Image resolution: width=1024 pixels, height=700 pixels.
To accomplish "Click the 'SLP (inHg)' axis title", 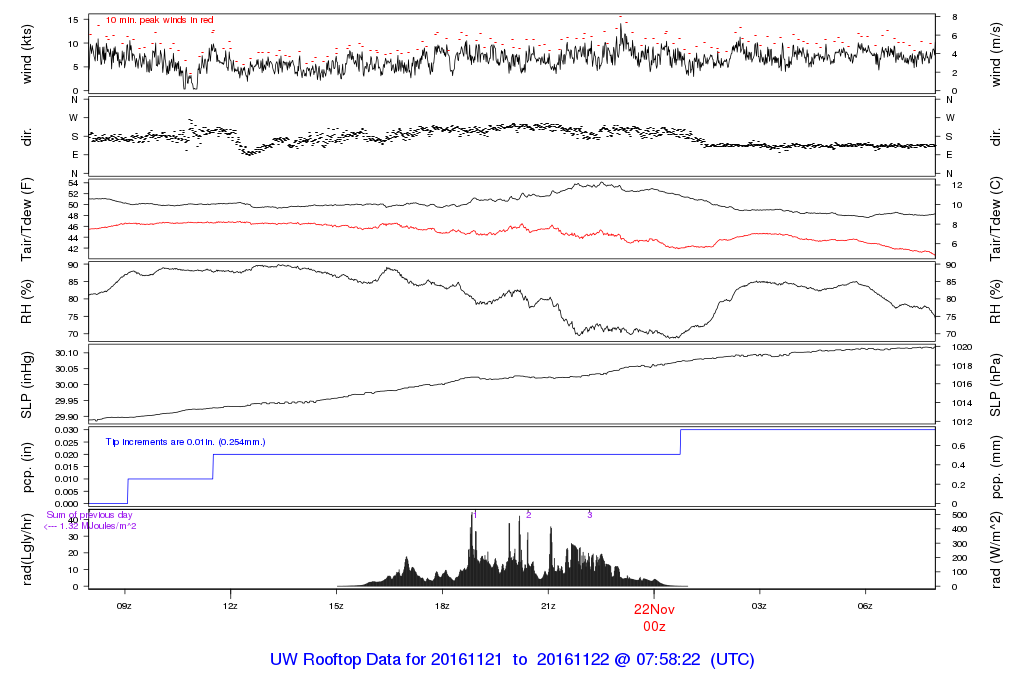I will click(26, 385).
